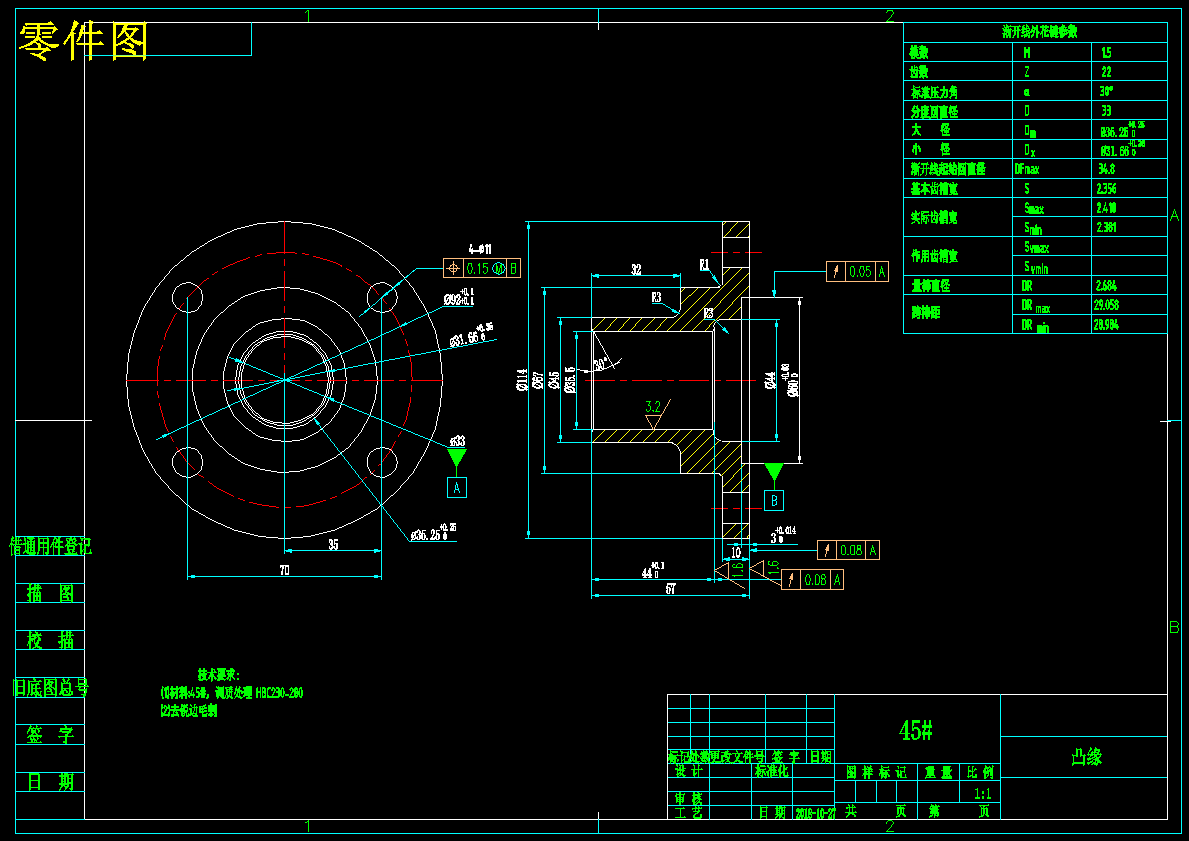Click the '重量' header cell
The width and height of the screenshot is (1189, 841).
tap(937, 772)
